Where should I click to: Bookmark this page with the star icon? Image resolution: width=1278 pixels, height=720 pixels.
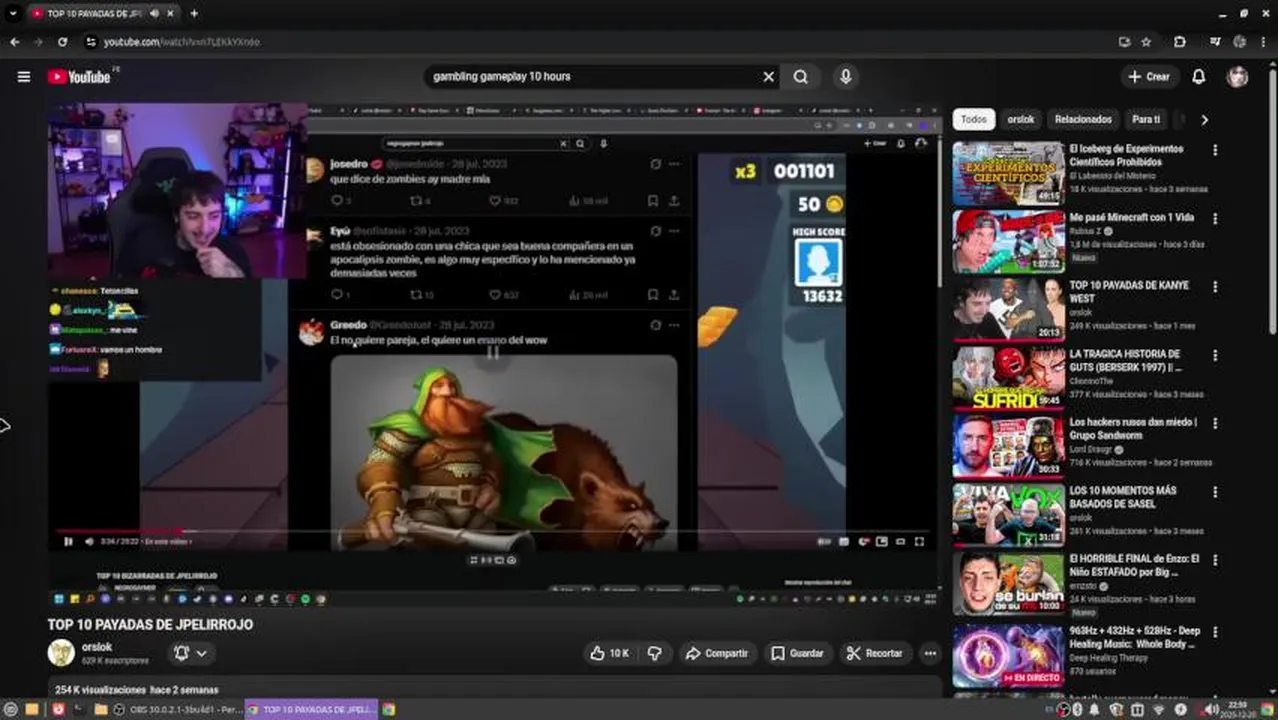click(x=1146, y=42)
